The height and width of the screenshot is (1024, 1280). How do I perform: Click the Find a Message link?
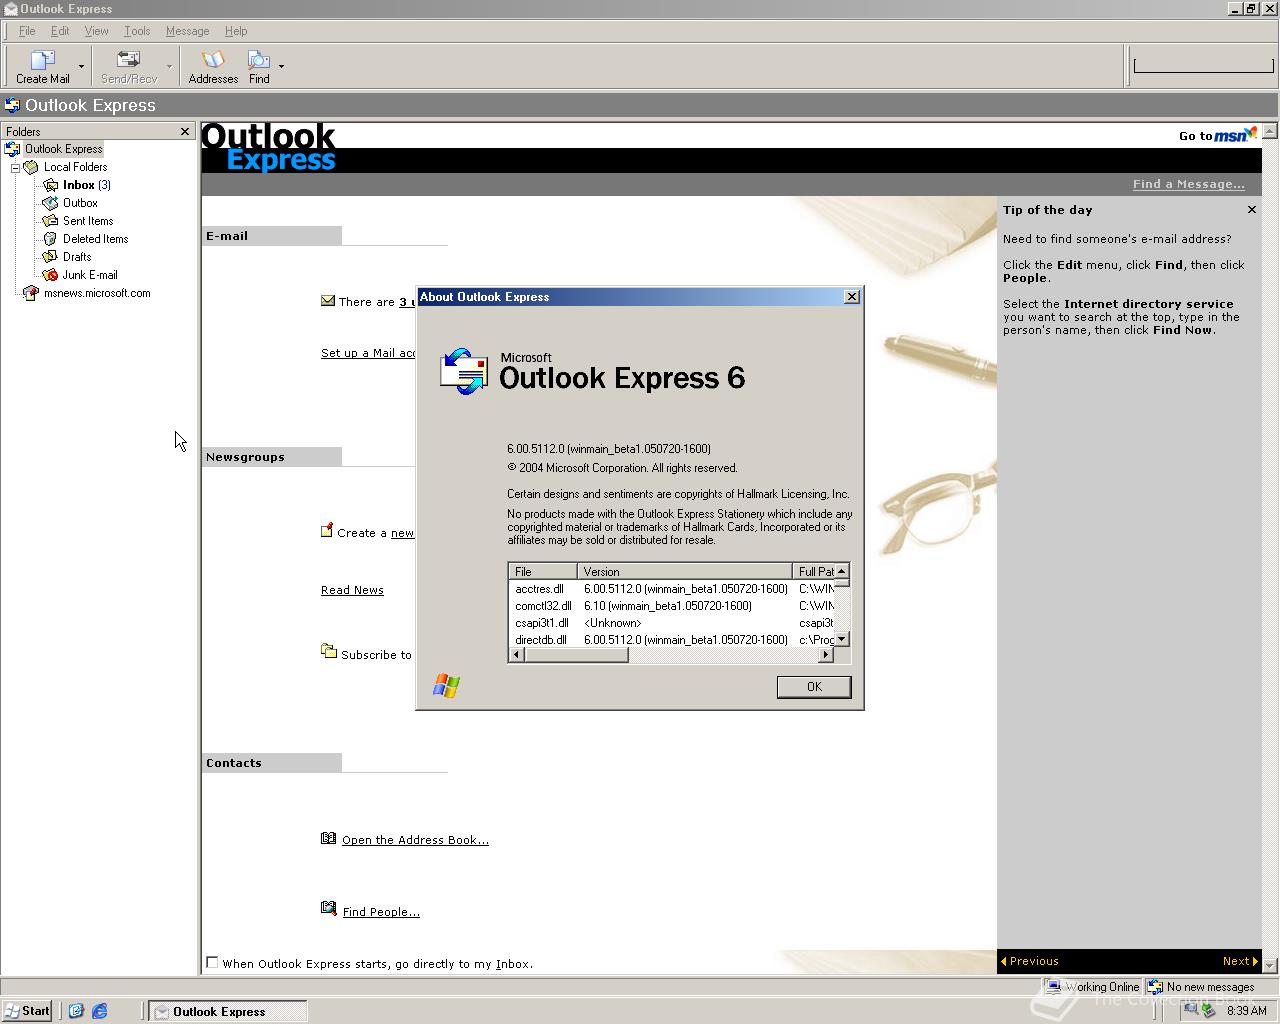coord(1188,184)
